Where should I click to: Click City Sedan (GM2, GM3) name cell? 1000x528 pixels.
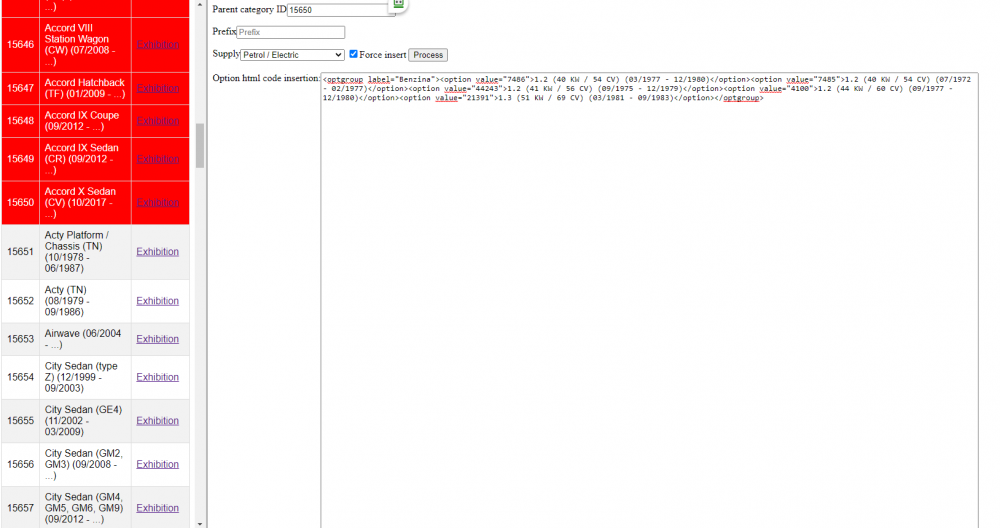click(85, 464)
